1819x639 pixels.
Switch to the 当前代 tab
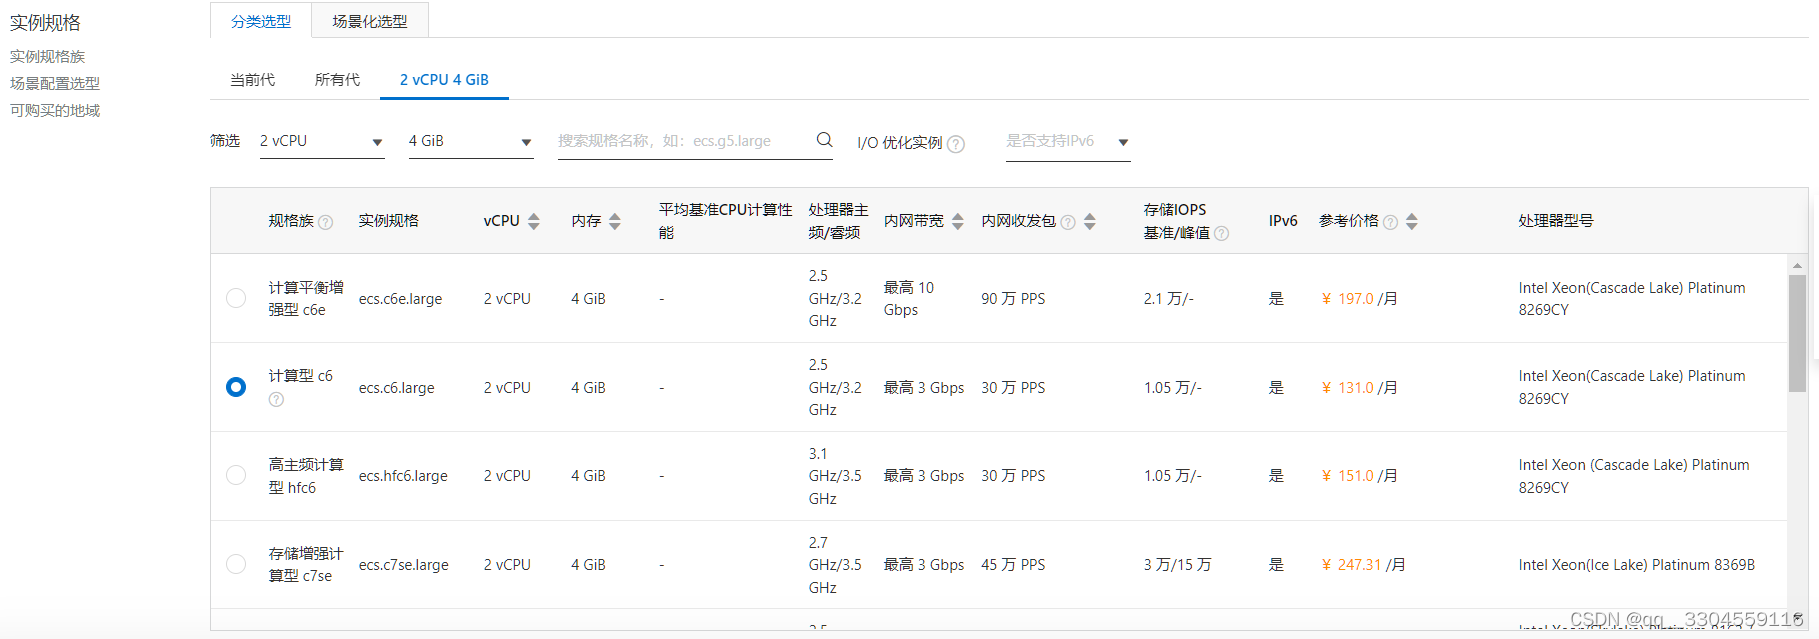pyautogui.click(x=252, y=79)
